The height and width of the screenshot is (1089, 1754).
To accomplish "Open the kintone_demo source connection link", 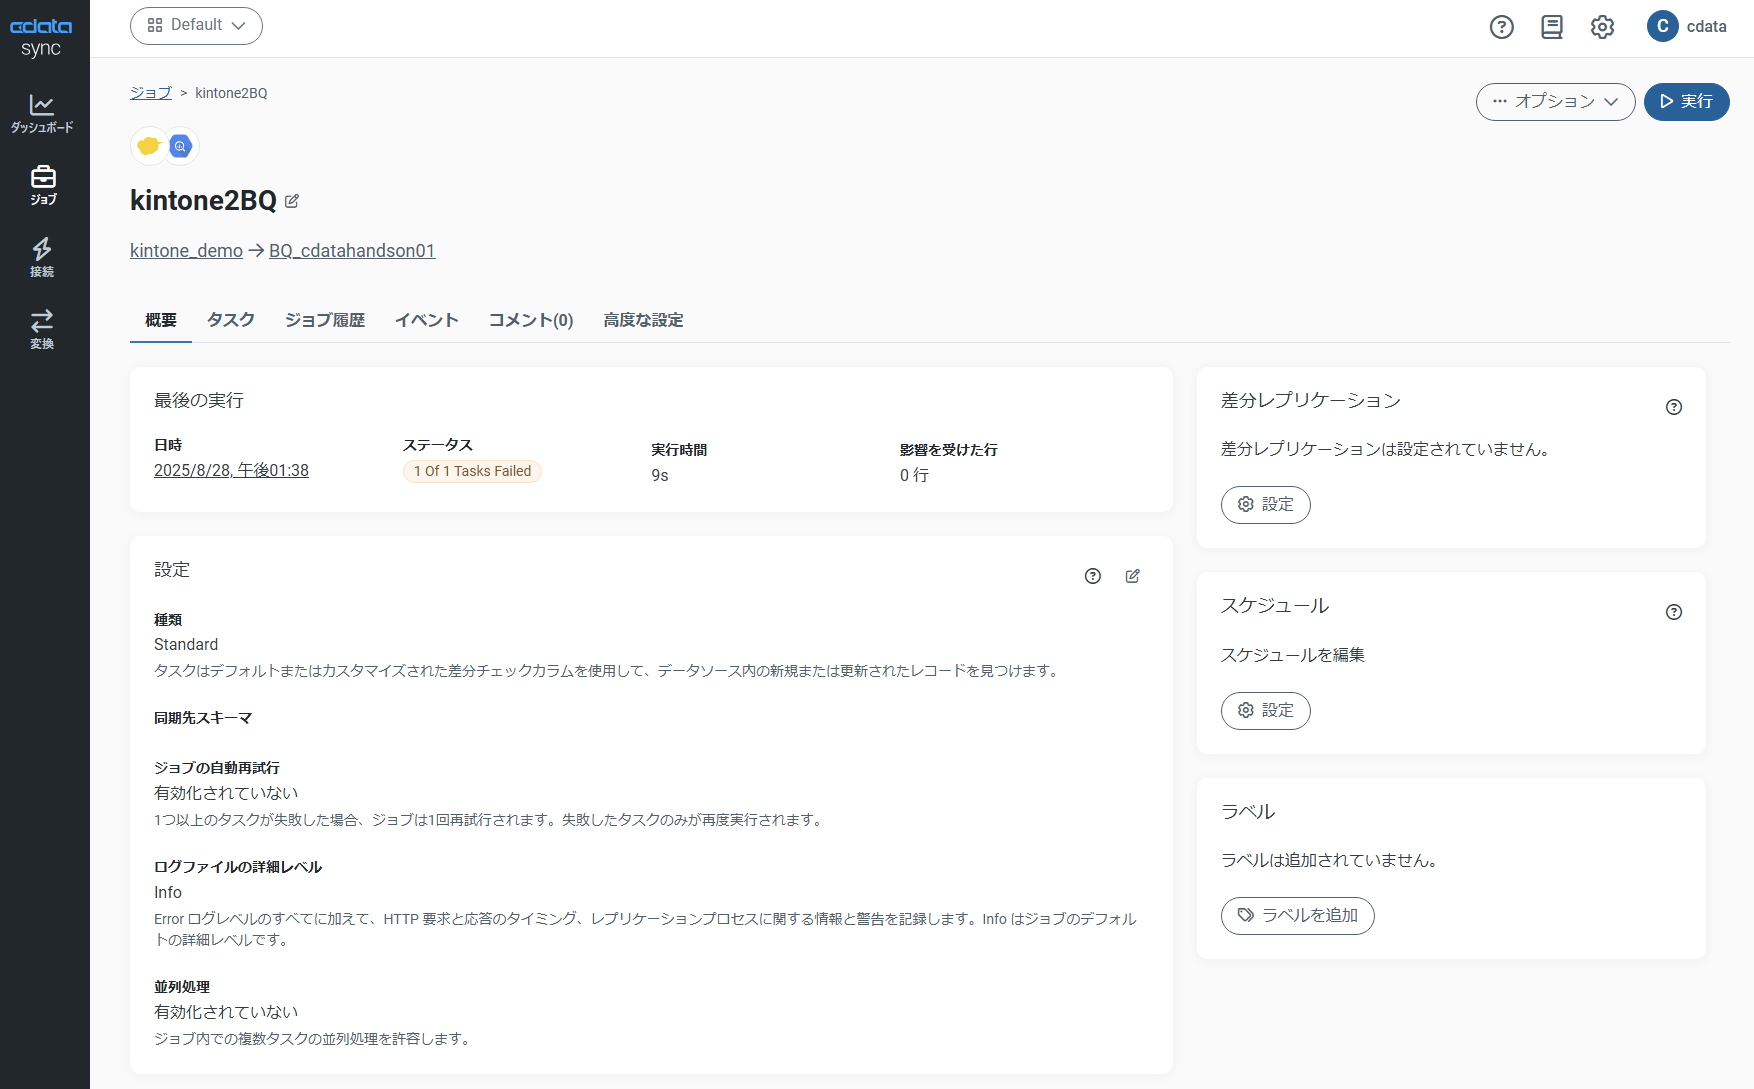I will [x=186, y=251].
